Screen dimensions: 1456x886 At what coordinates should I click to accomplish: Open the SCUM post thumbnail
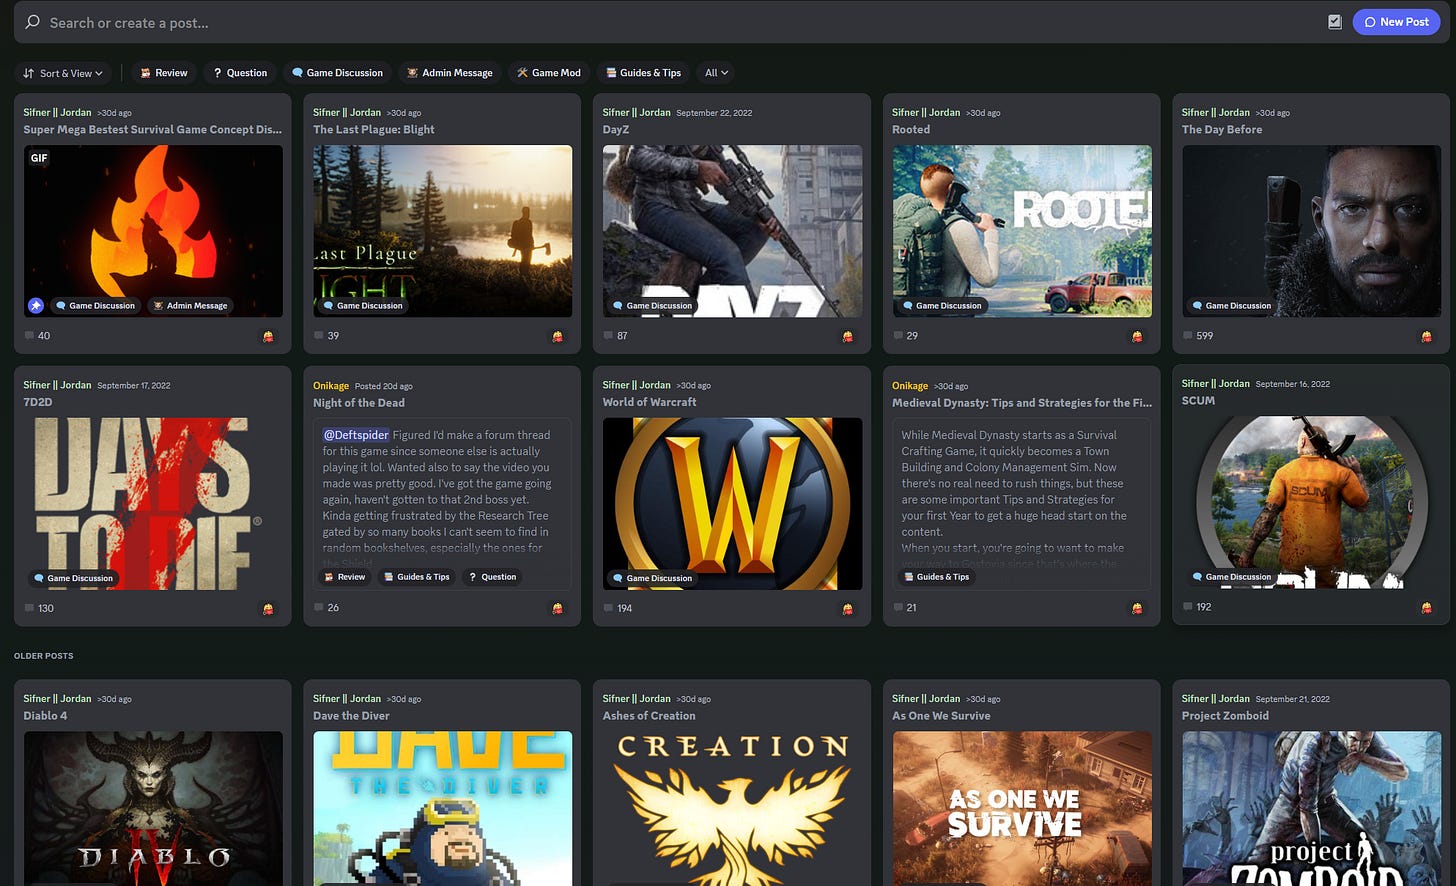(x=1311, y=502)
